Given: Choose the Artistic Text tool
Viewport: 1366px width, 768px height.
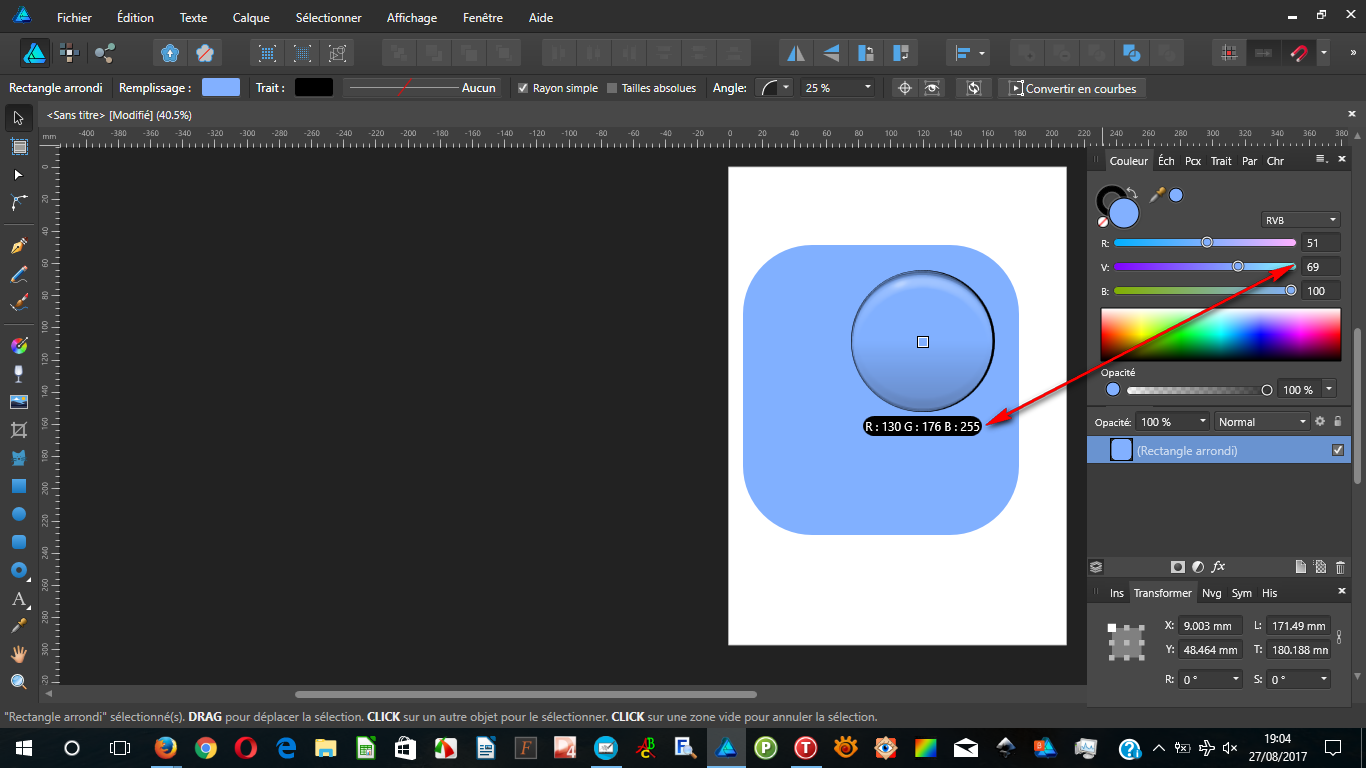Looking at the screenshot, I should 18,599.
